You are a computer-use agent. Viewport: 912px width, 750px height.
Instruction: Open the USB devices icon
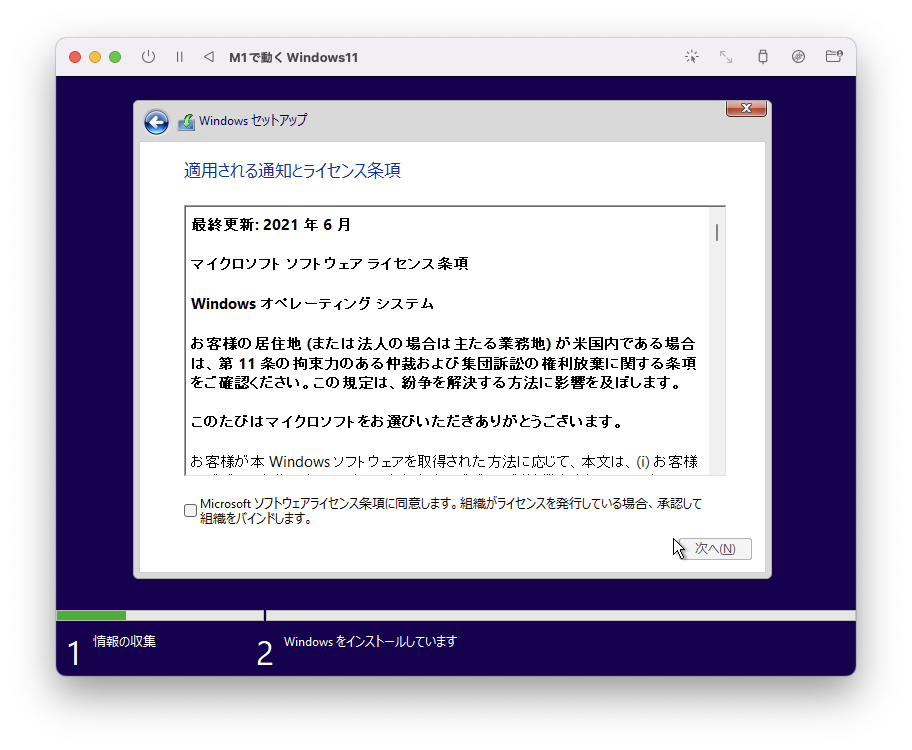763,56
